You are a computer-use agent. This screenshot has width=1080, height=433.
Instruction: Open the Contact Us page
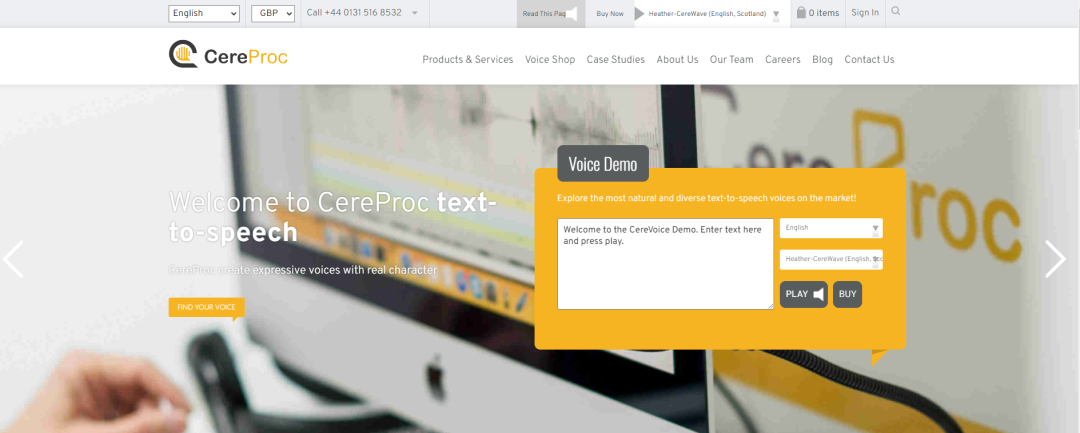point(869,60)
